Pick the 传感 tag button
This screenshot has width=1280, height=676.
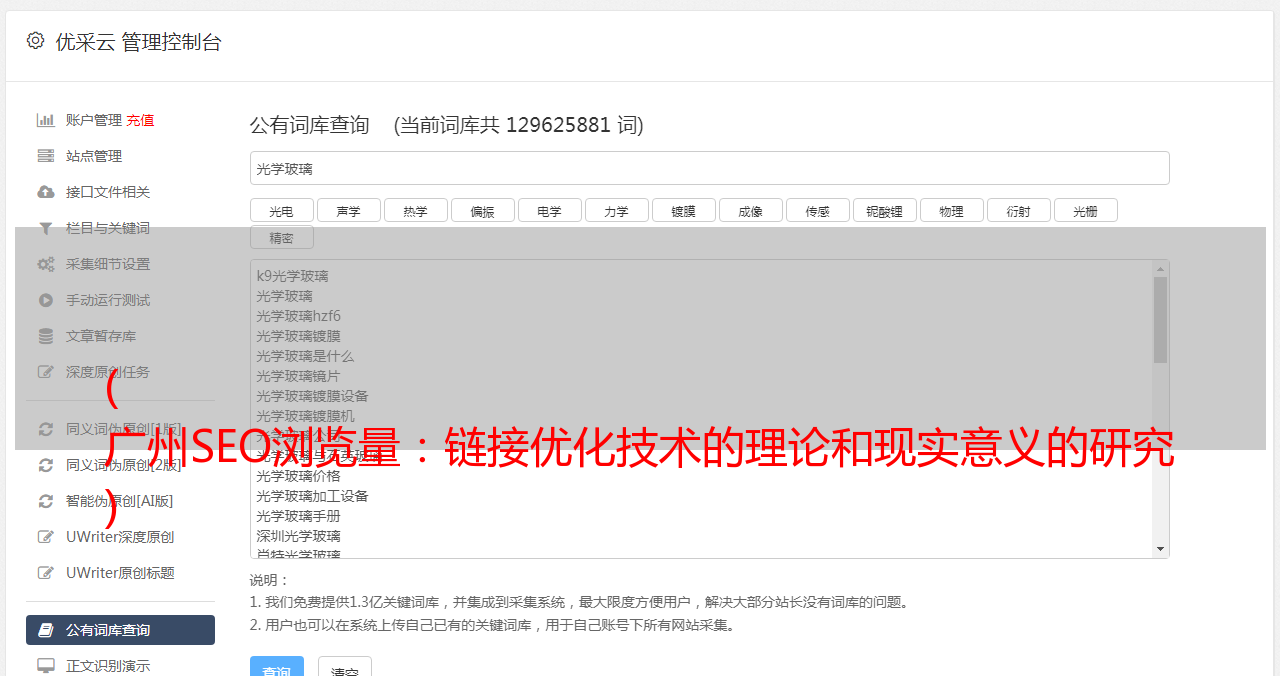click(817, 210)
